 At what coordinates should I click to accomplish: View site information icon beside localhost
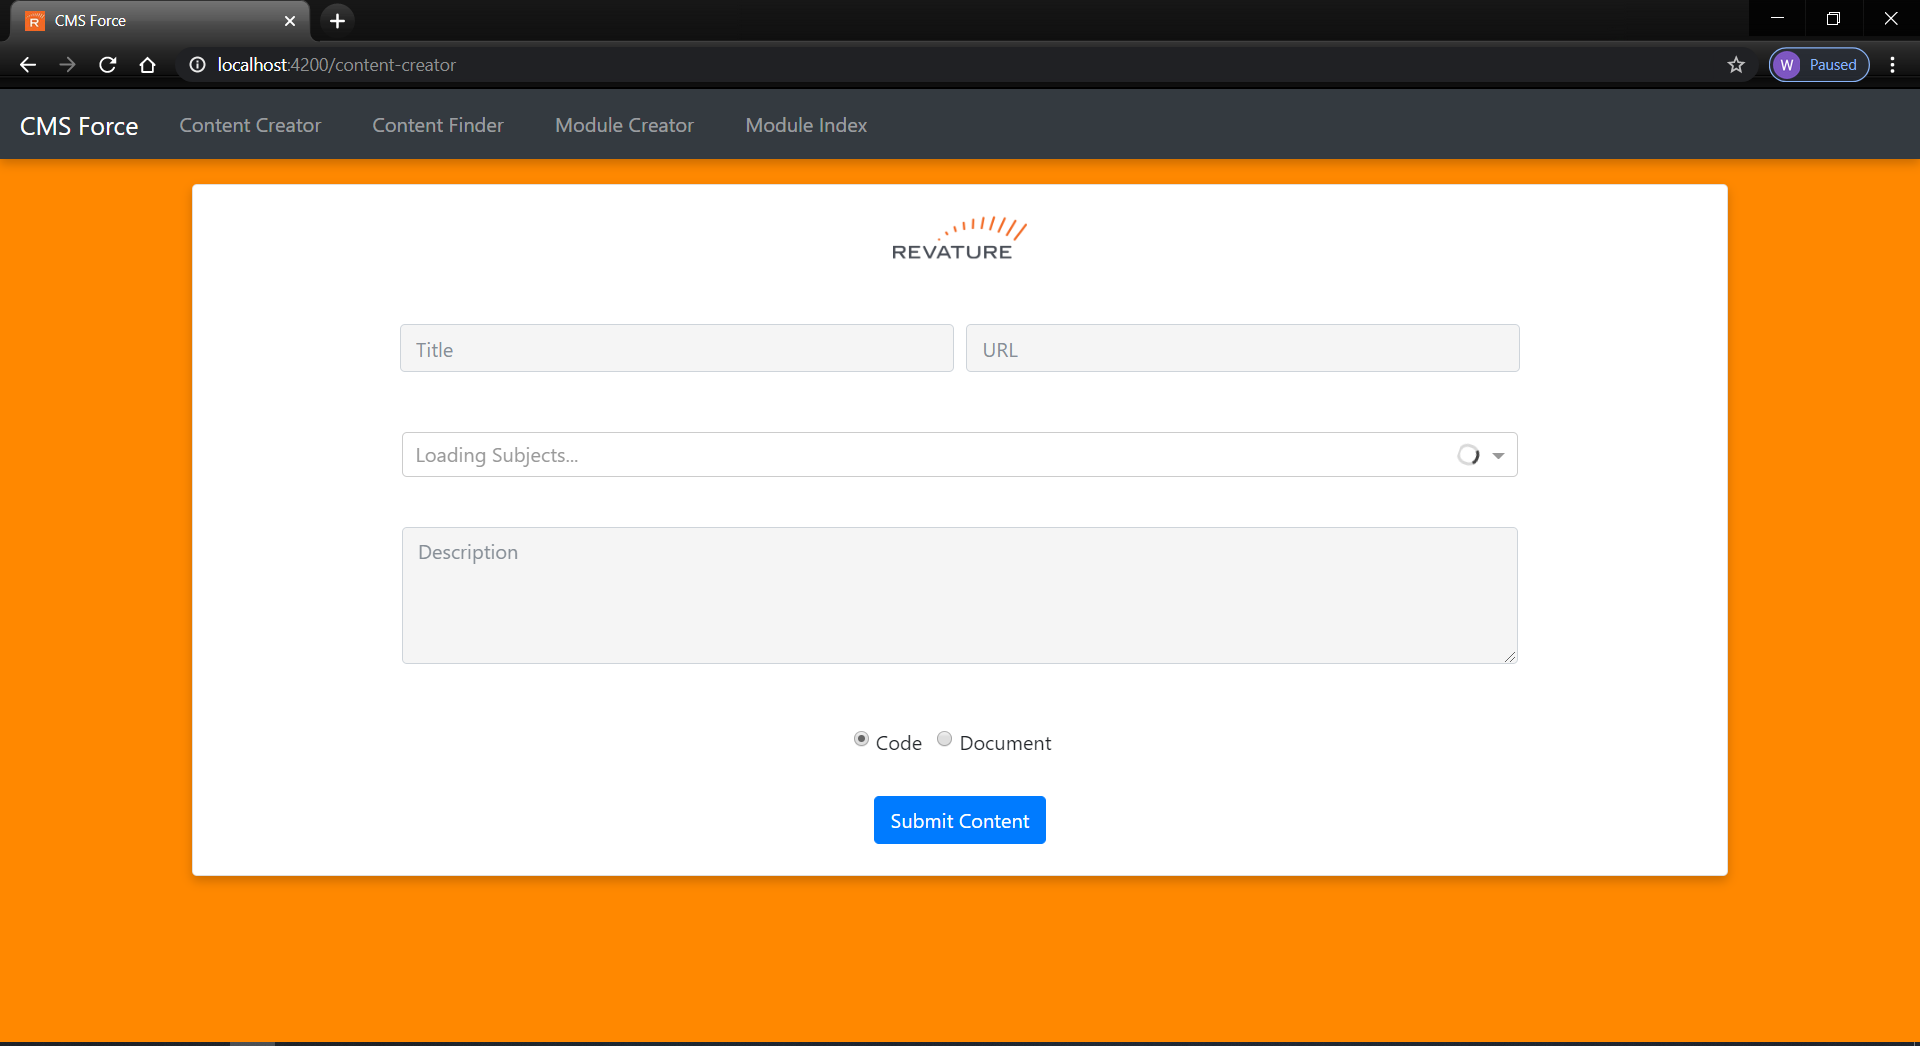(x=198, y=65)
